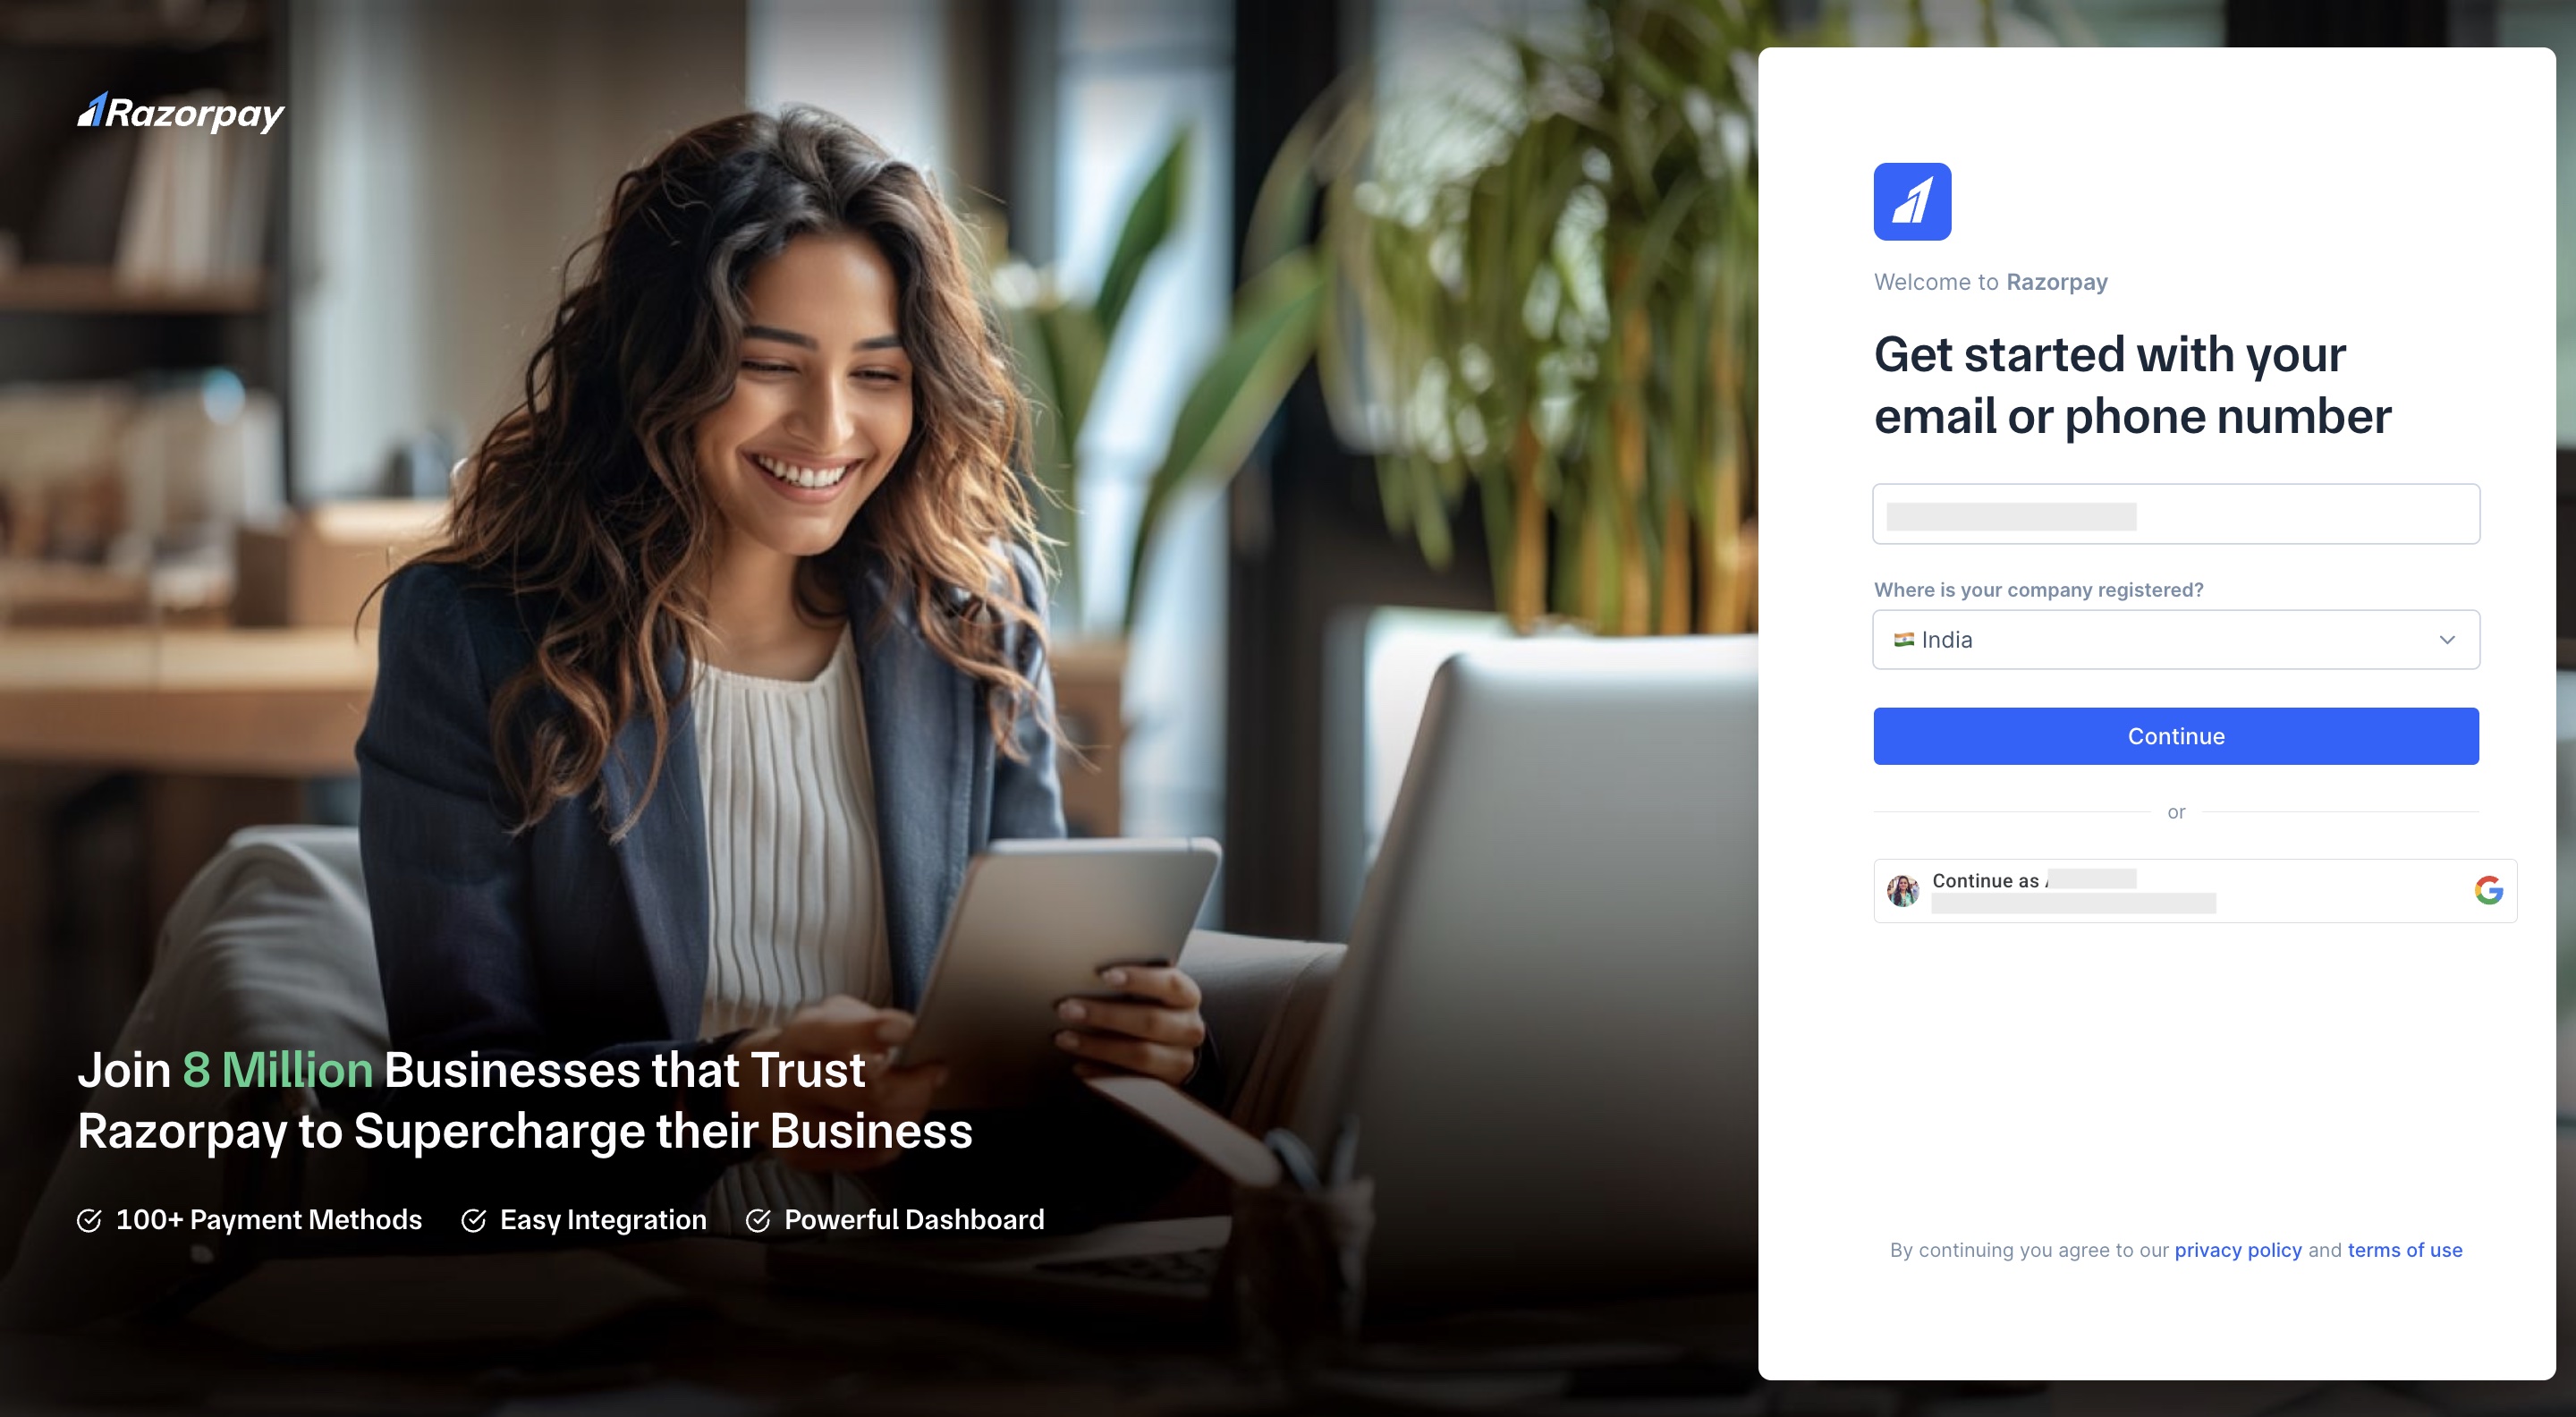Click the Get started heading
This screenshot has width=2576, height=1417.
pos(2132,385)
